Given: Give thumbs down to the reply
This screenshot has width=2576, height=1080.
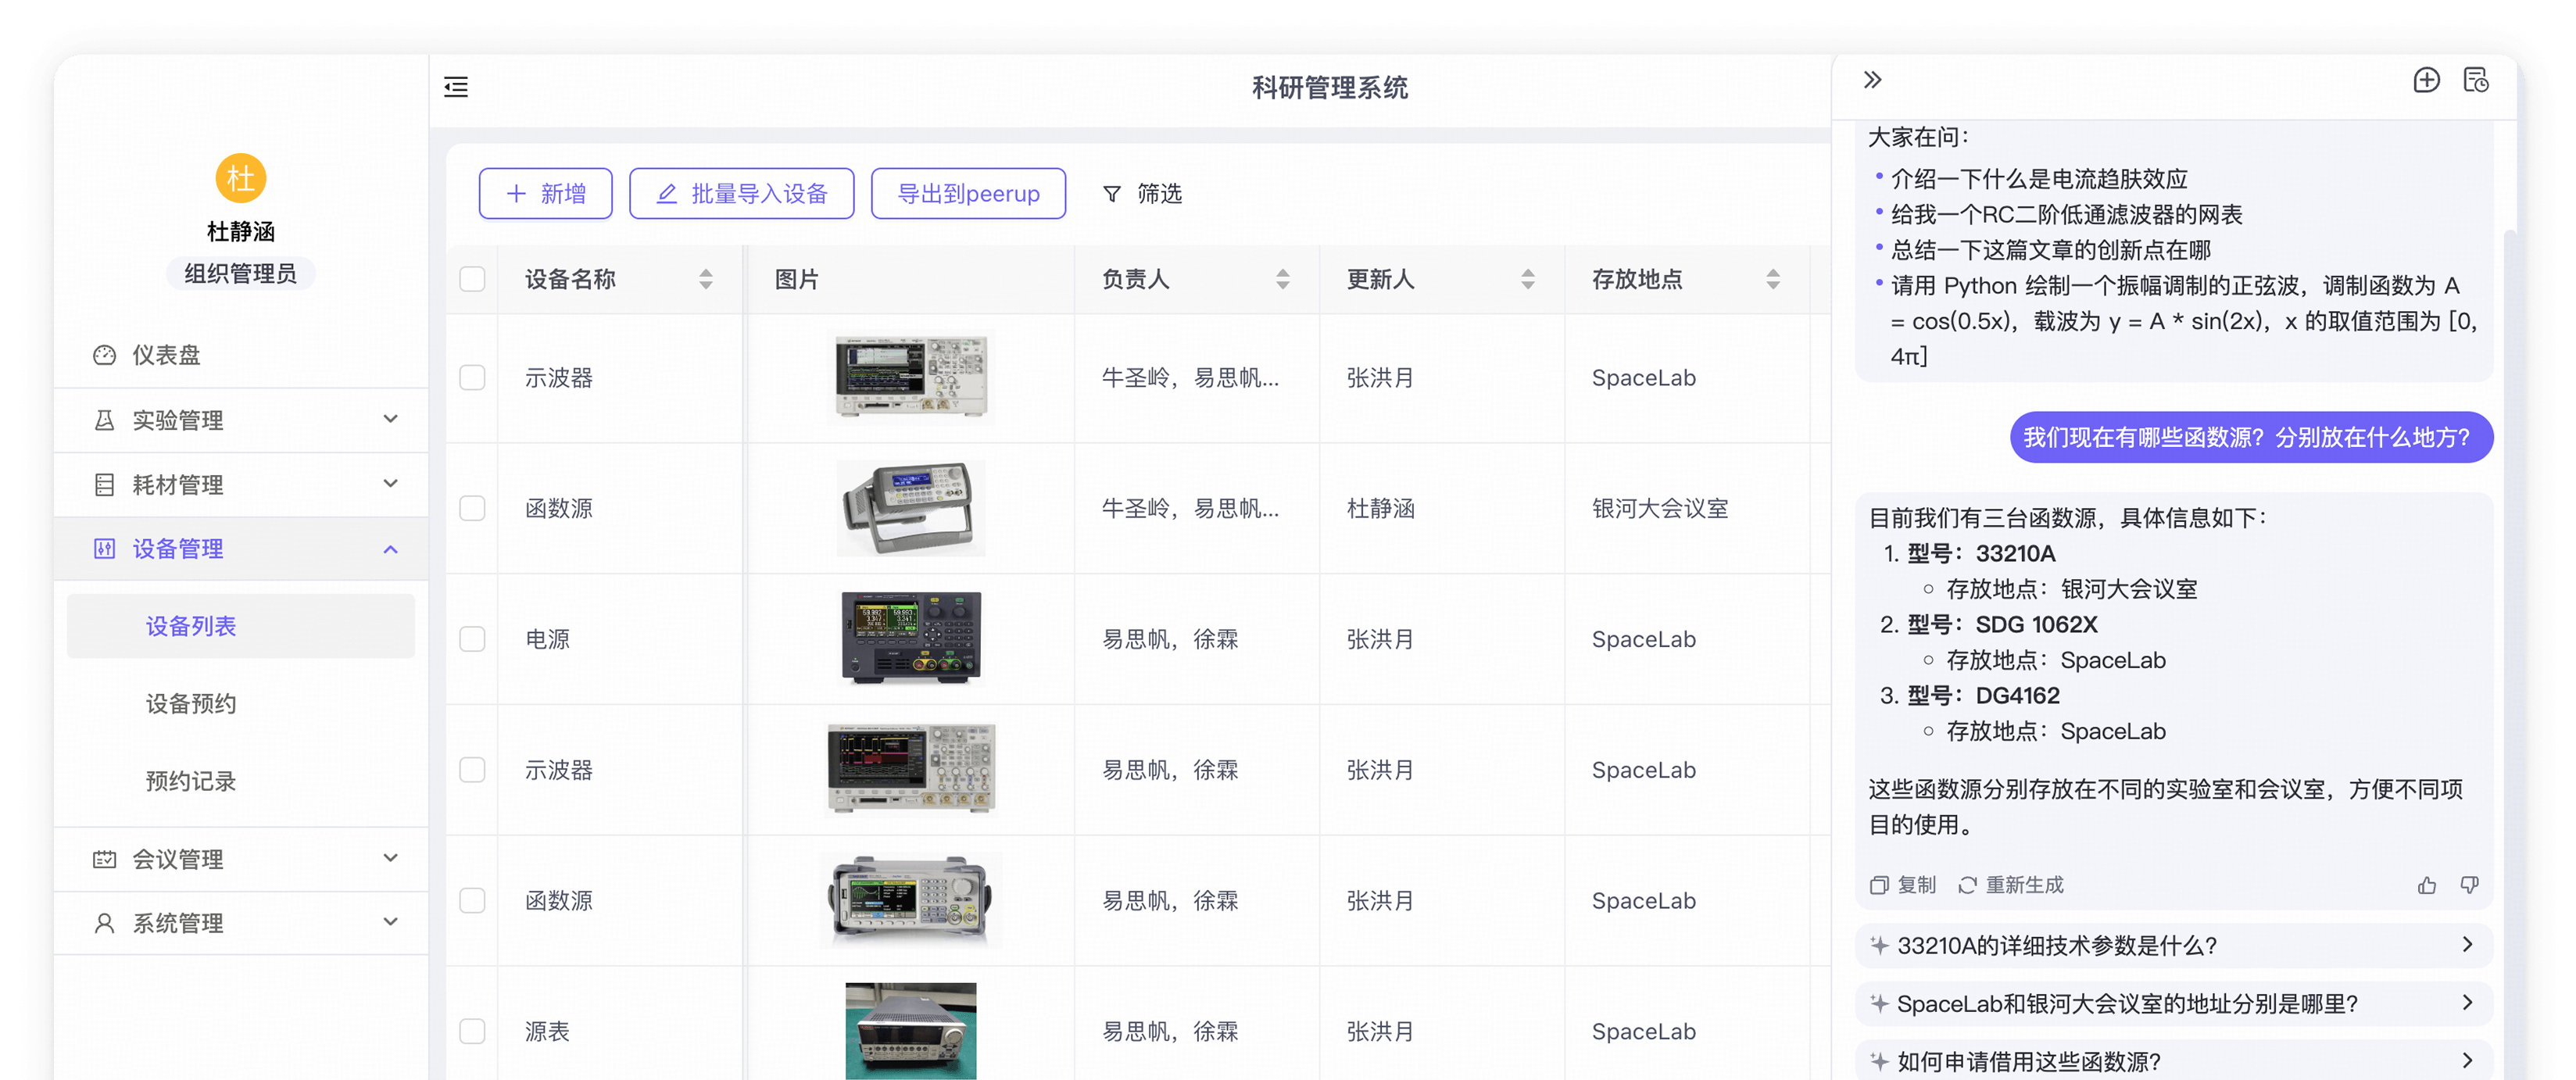Looking at the screenshot, I should [x=2469, y=885].
